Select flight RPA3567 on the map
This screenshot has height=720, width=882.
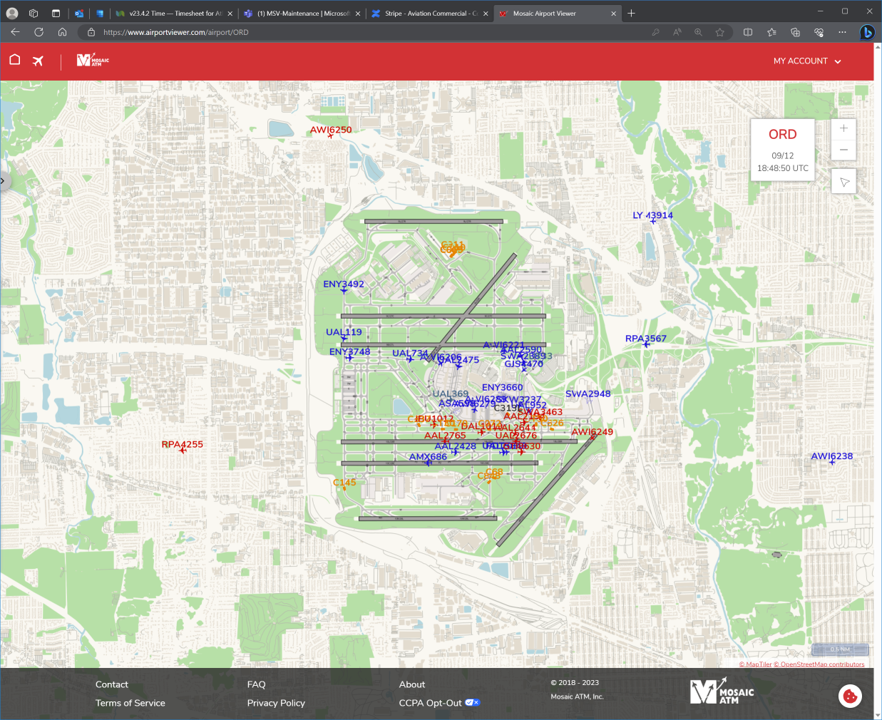646,339
